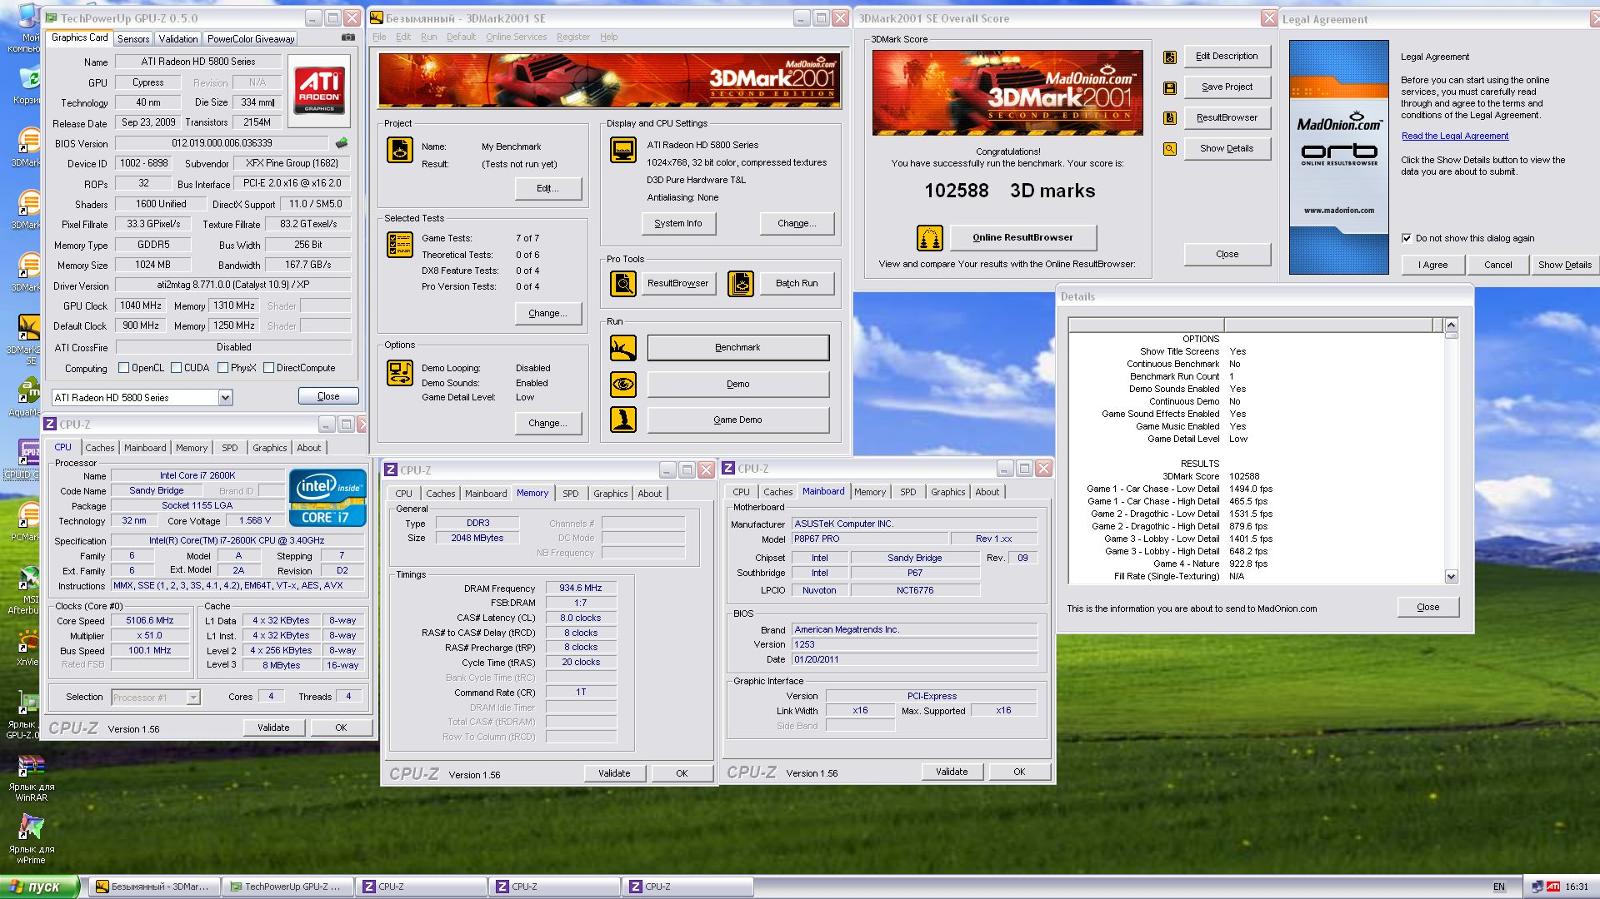Click the Change... button under Selected Tests

tap(548, 313)
